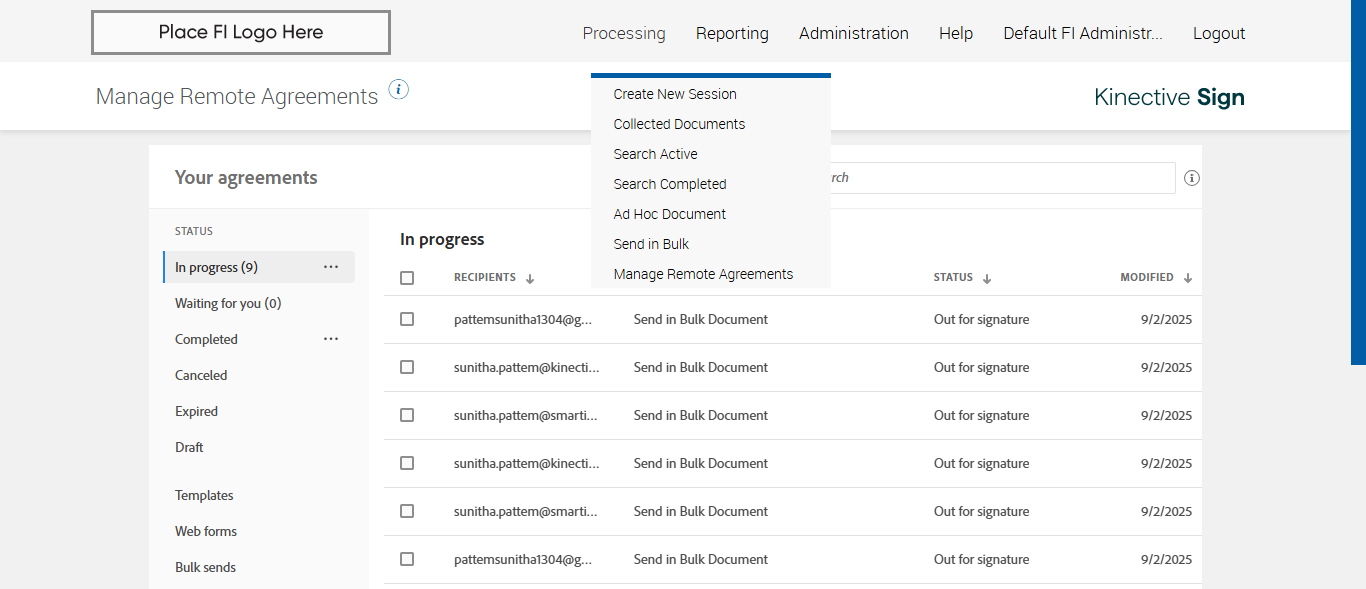Viewport: 1366px width, 589px height.
Task: Click the info icon next to search field
Action: coord(1191,178)
